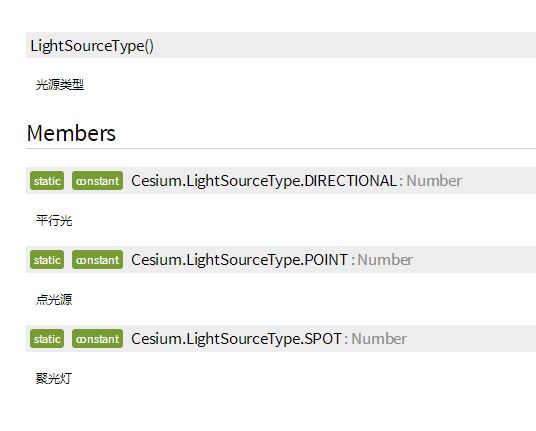The height and width of the screenshot is (431, 536).
Task: Click constant badge beside SPOT member
Action: point(97,339)
